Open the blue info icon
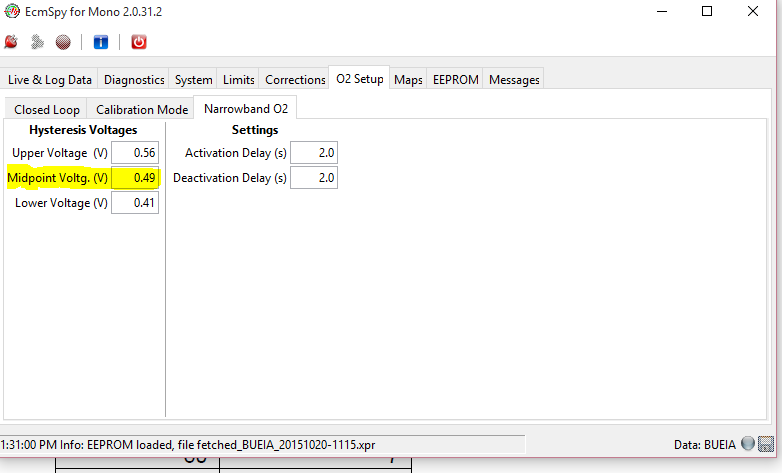 [101, 42]
